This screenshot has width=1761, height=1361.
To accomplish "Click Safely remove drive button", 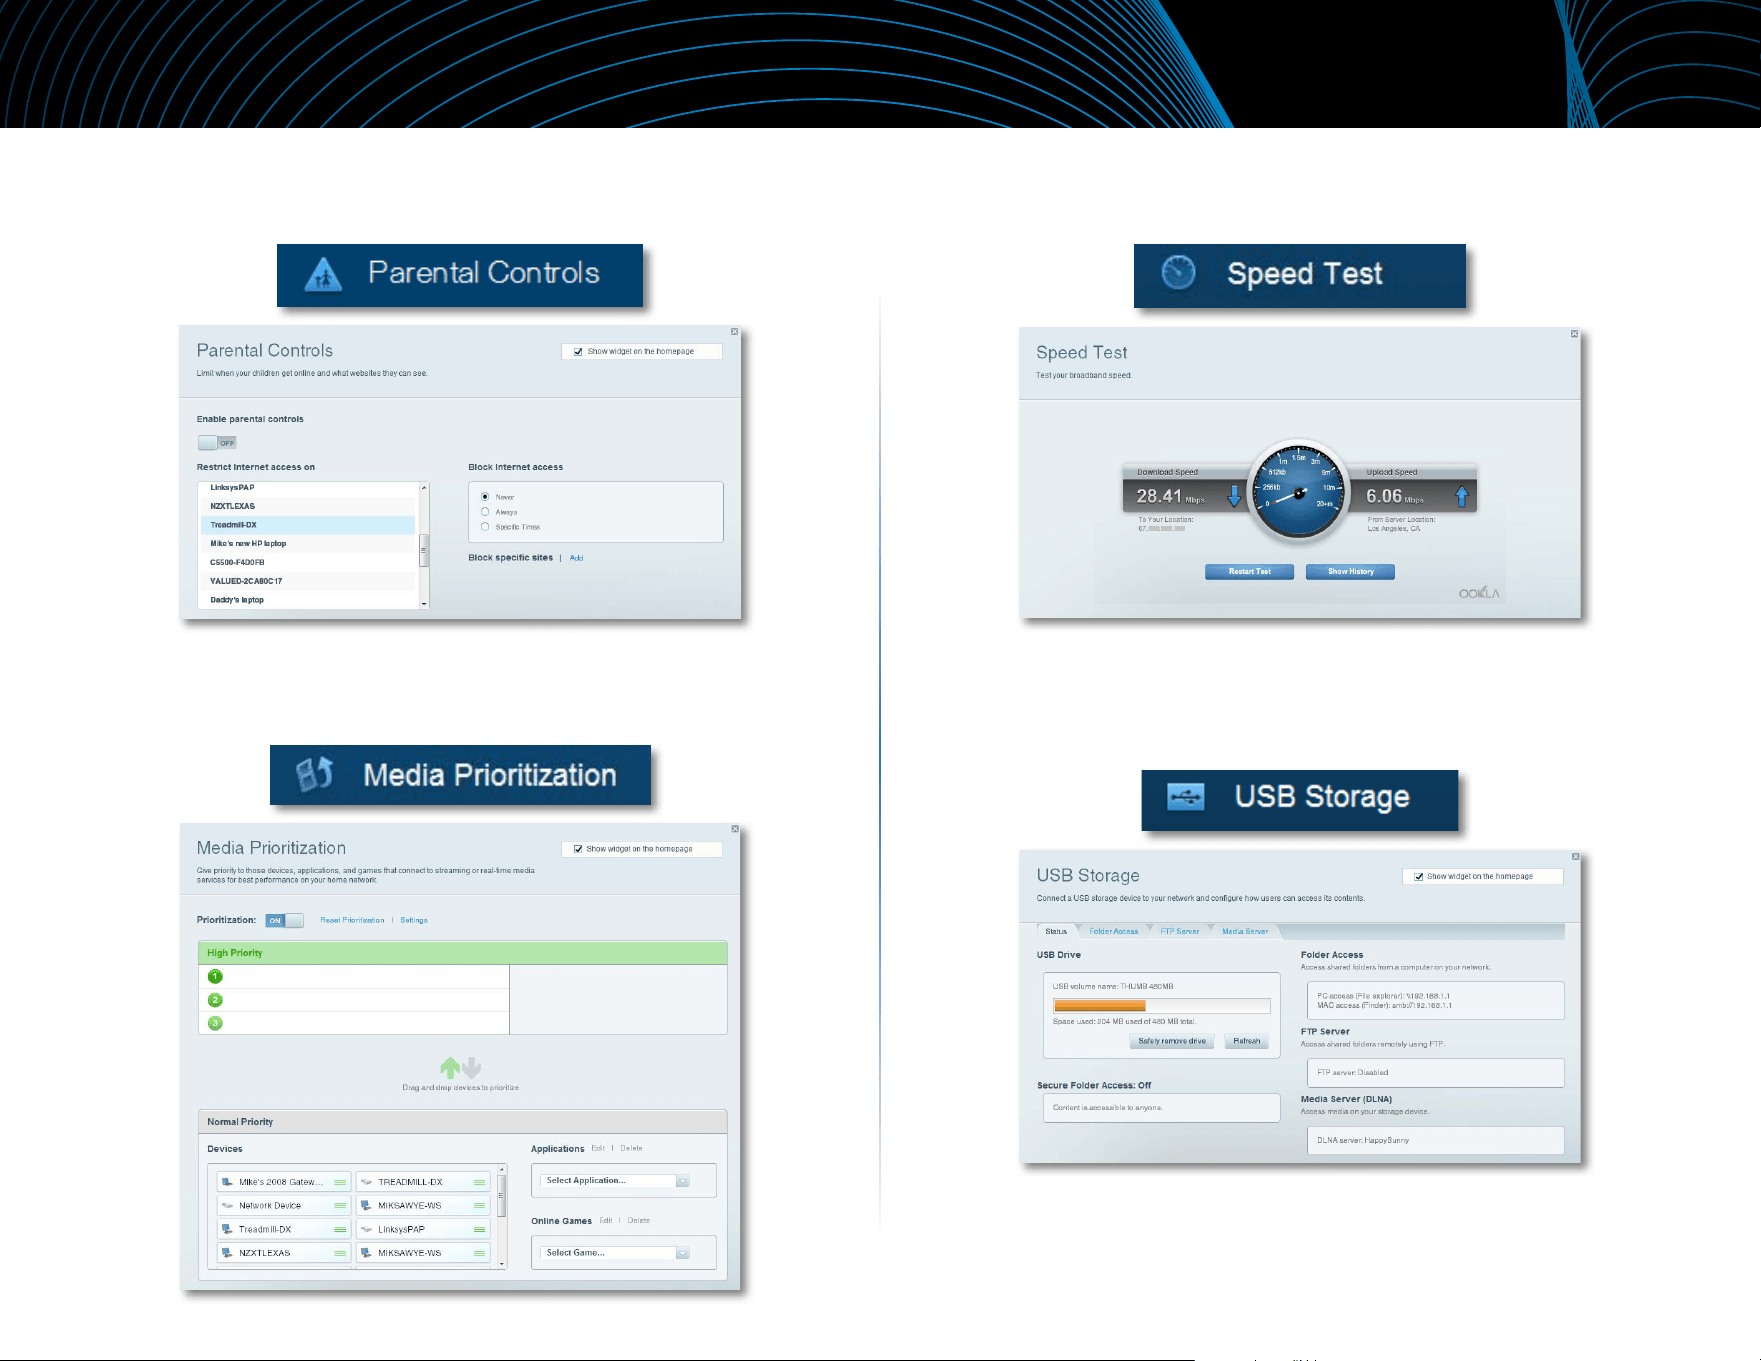I will pos(1172,1041).
